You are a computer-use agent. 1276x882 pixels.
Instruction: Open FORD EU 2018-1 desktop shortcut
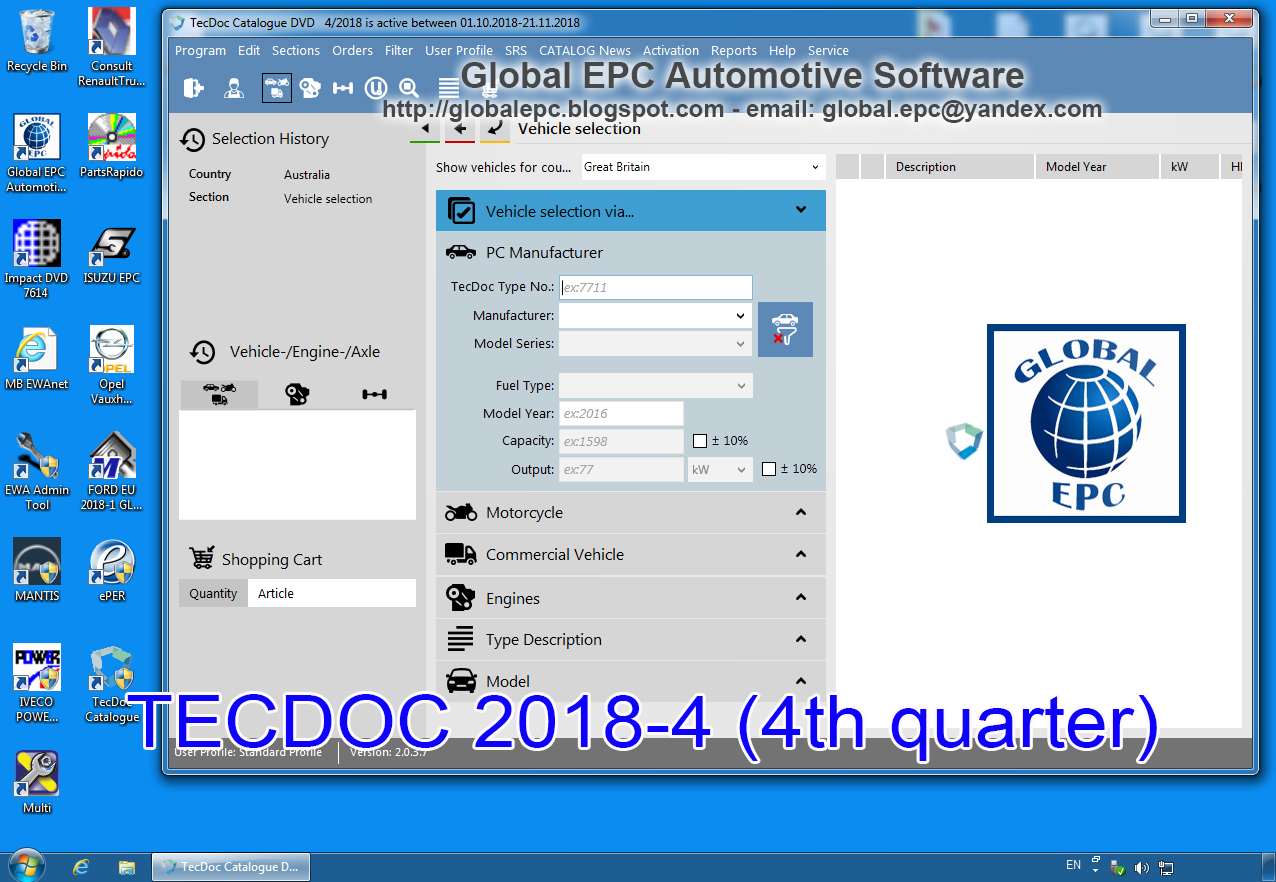[112, 471]
